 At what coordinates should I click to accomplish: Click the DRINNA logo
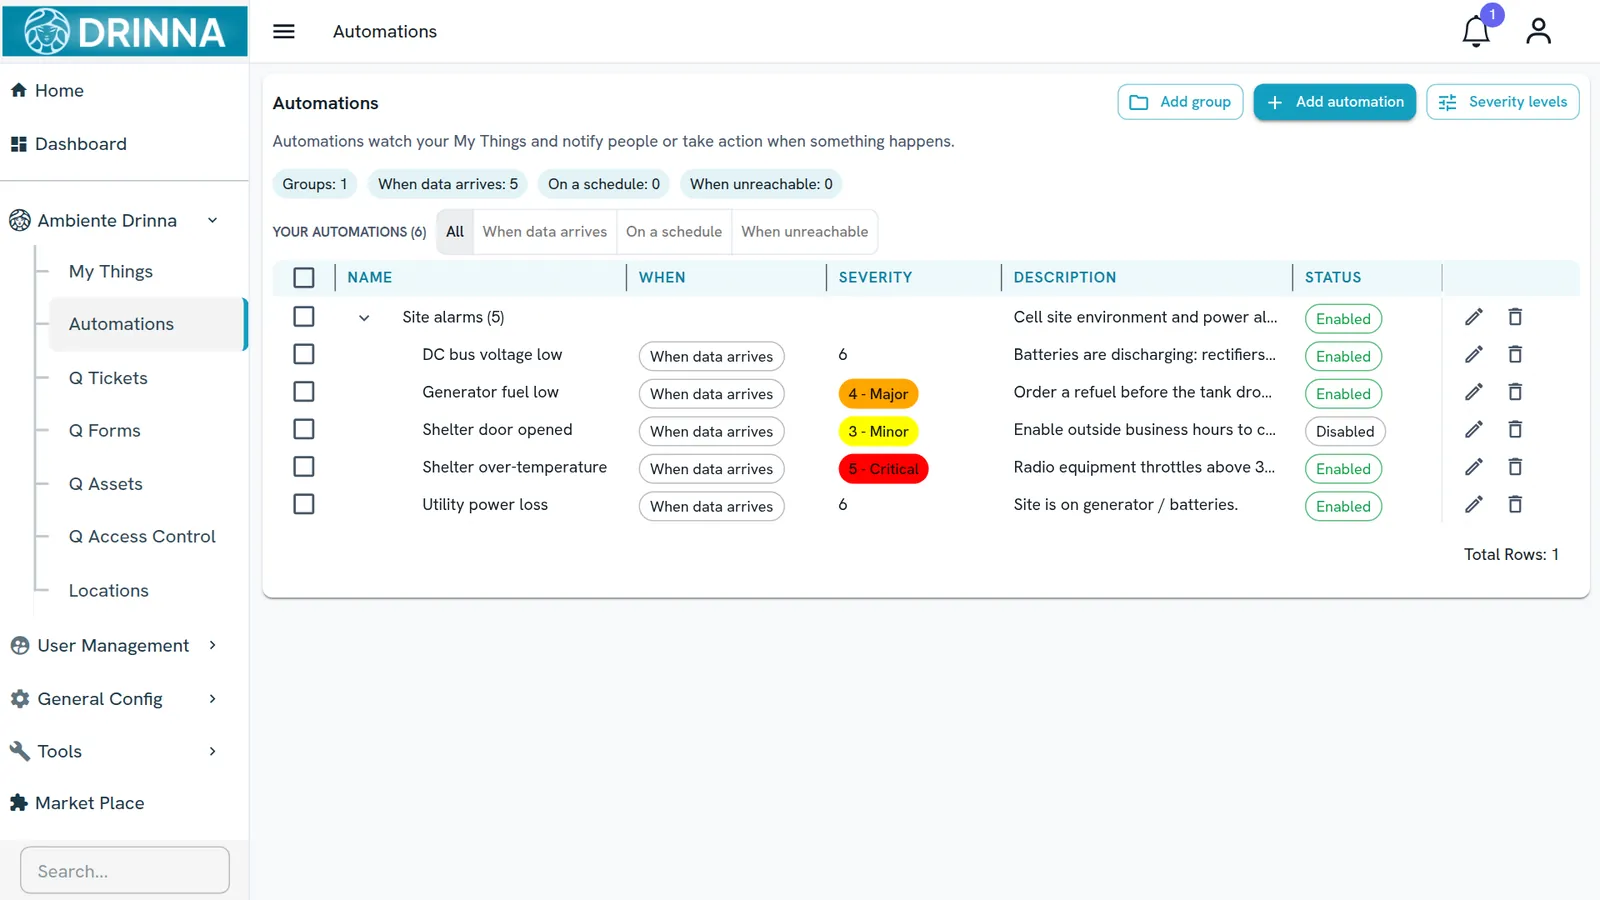(x=125, y=31)
